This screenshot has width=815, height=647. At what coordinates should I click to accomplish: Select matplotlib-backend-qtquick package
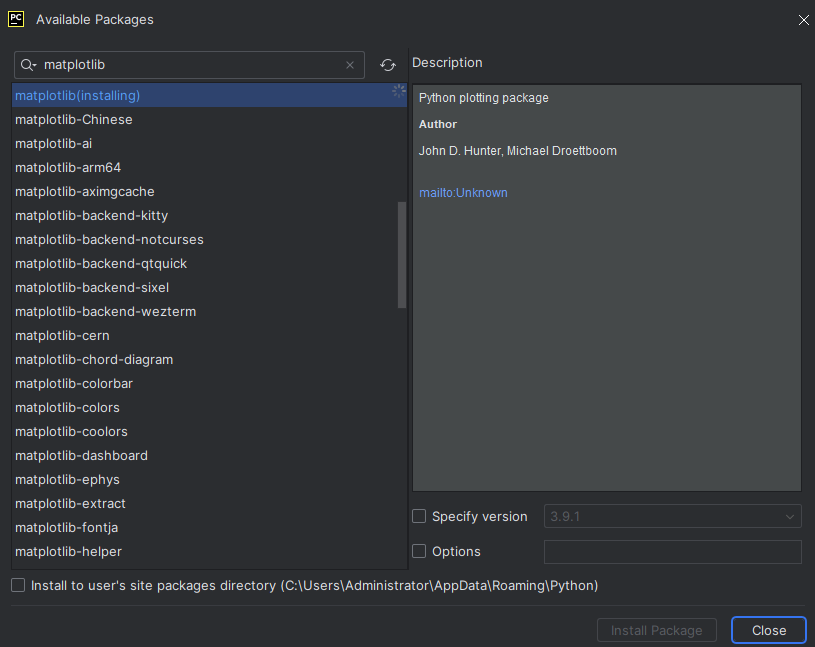209,263
